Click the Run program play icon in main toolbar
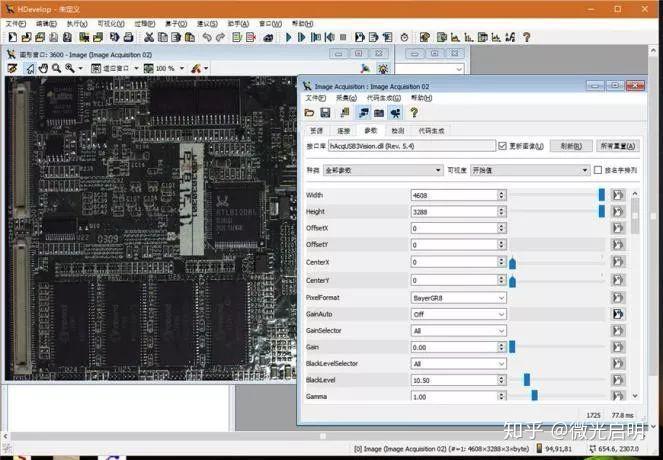The image size is (663, 460). 289,37
